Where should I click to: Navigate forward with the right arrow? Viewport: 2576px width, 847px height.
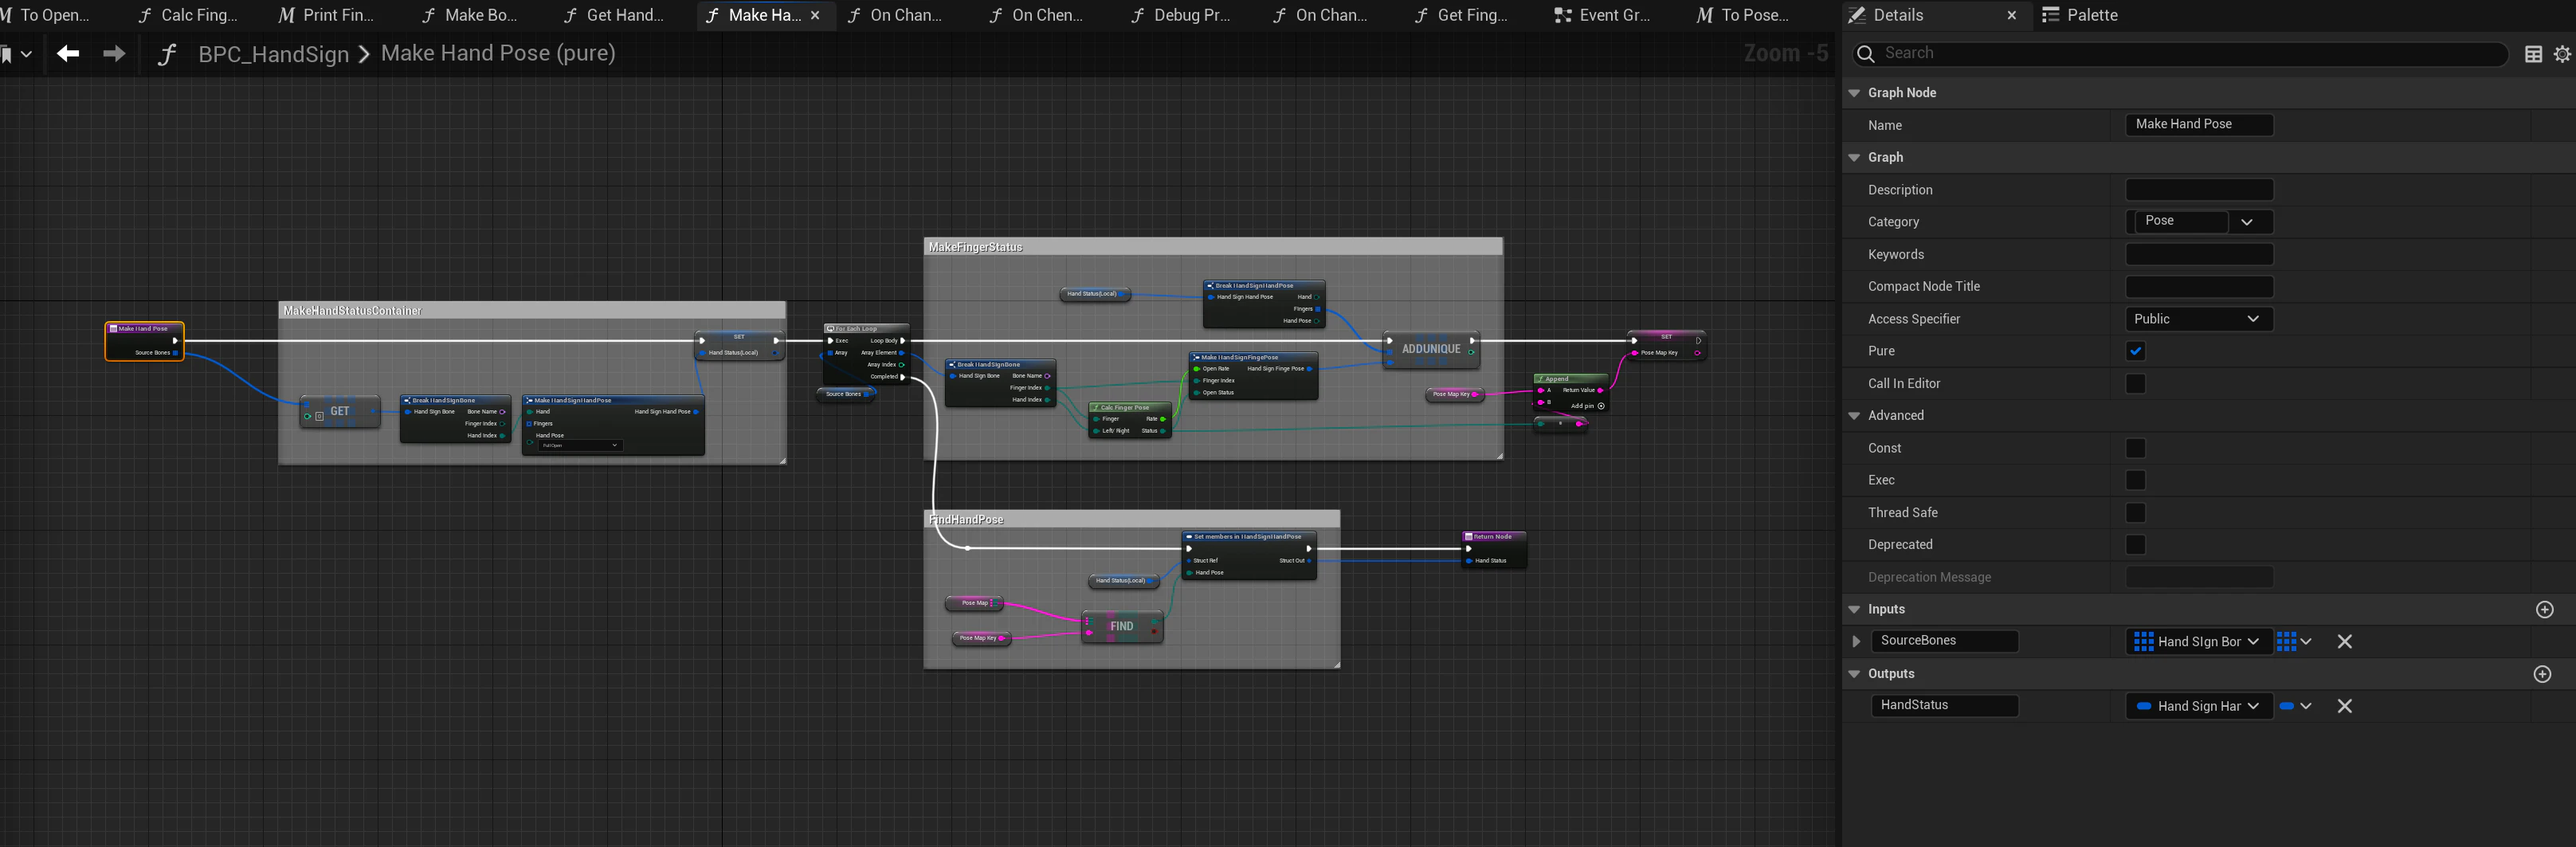(115, 54)
